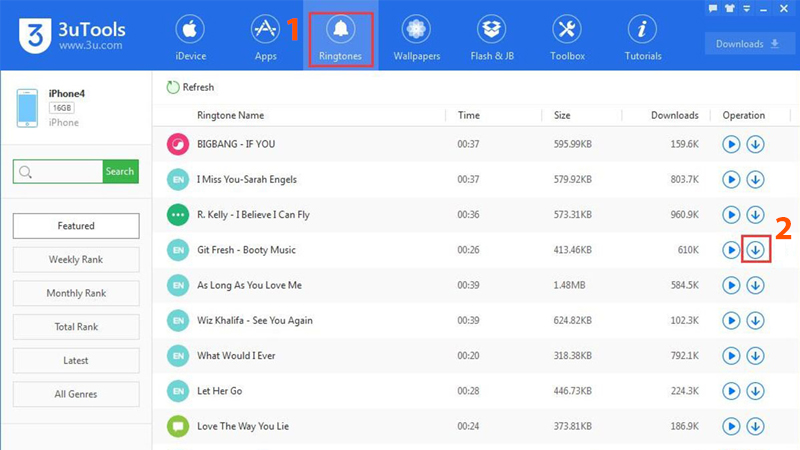Download Git Fresh - Booty Music ringtone
Screen dimensions: 800x450
pos(756,250)
